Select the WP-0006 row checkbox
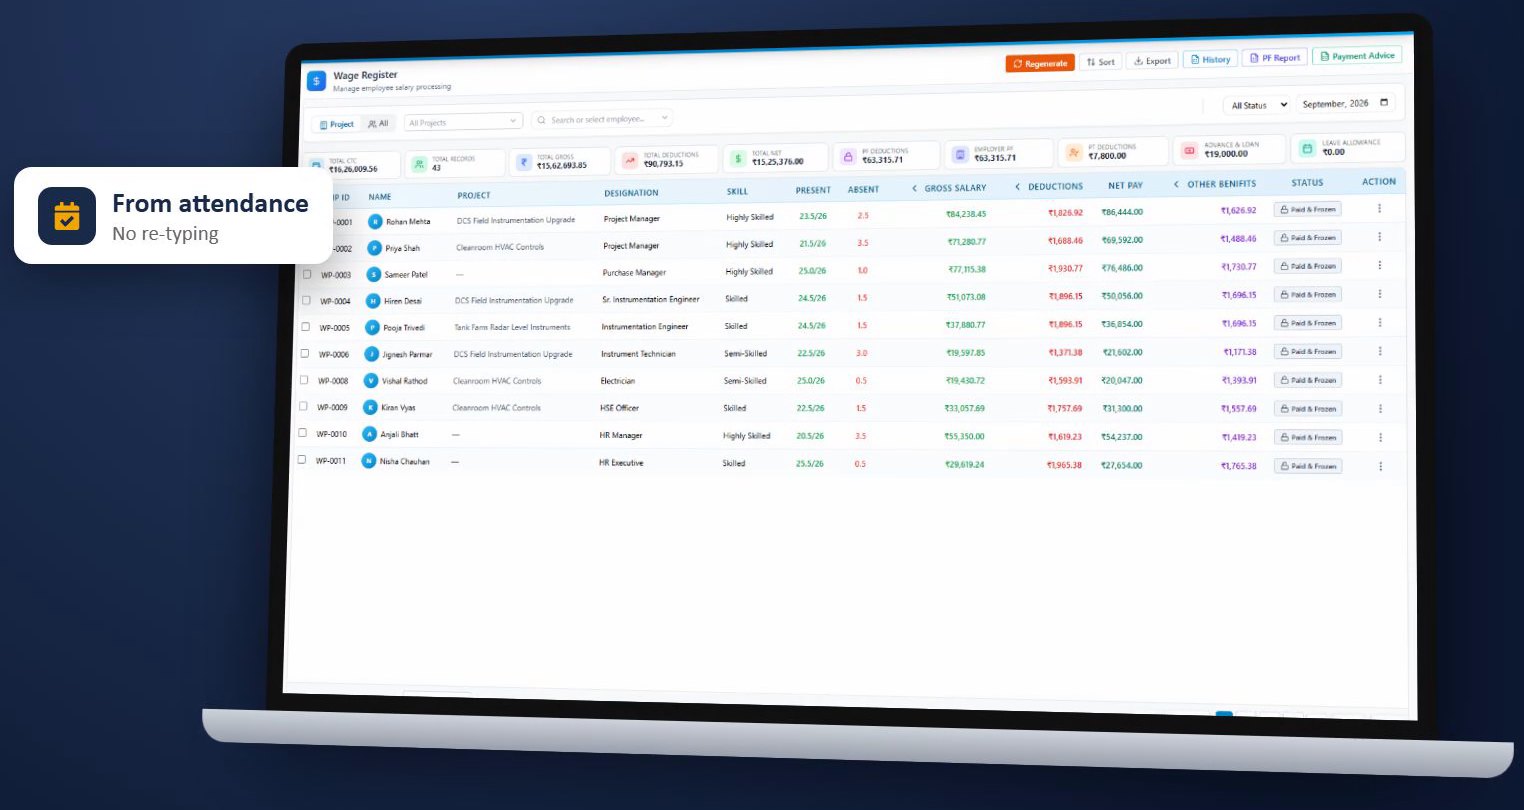 pyautogui.click(x=305, y=353)
